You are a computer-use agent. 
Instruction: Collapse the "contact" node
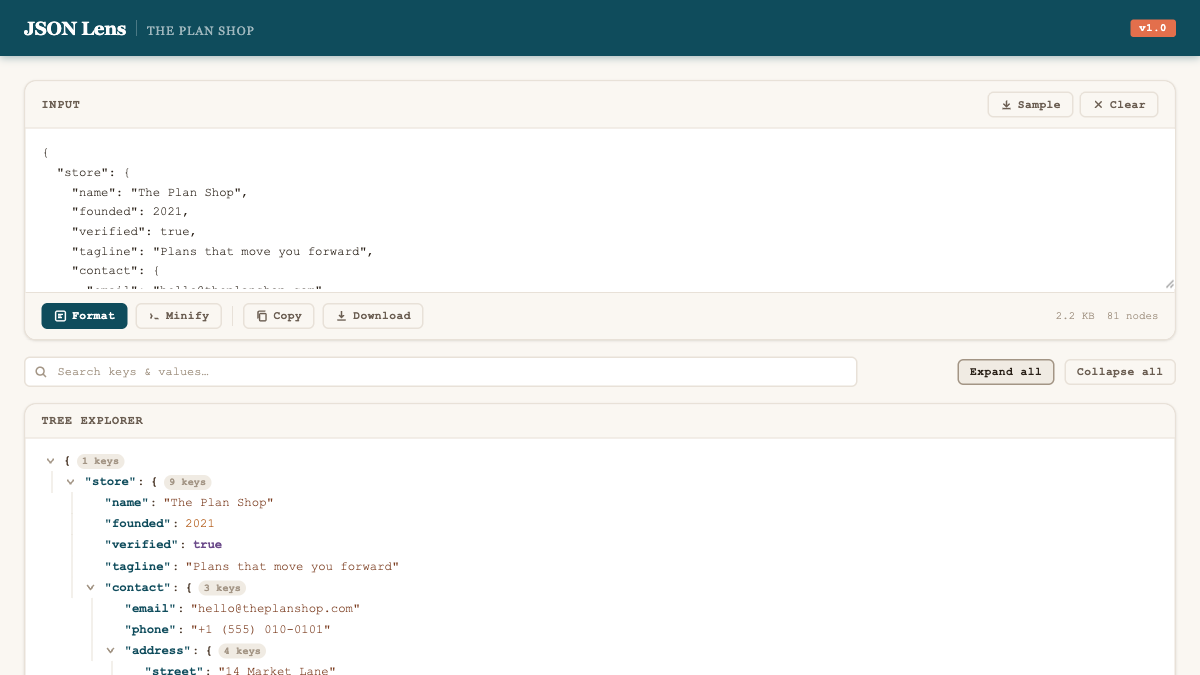point(90,588)
